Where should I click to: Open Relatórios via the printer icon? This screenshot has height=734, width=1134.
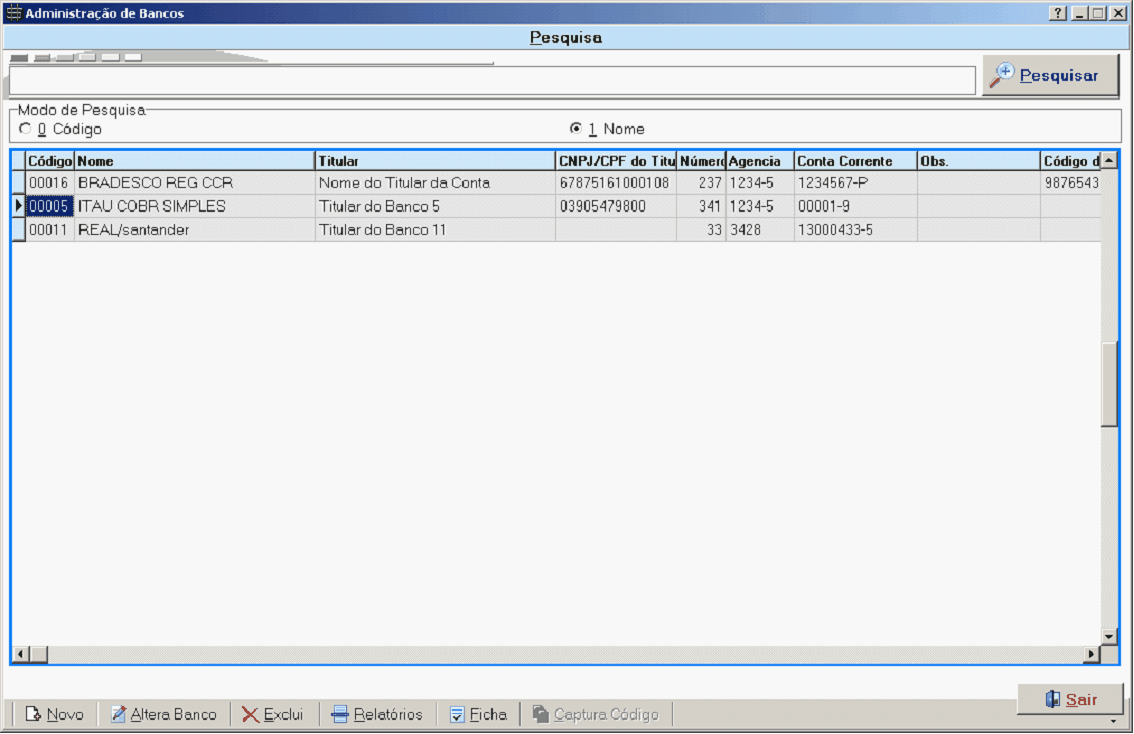coord(340,715)
